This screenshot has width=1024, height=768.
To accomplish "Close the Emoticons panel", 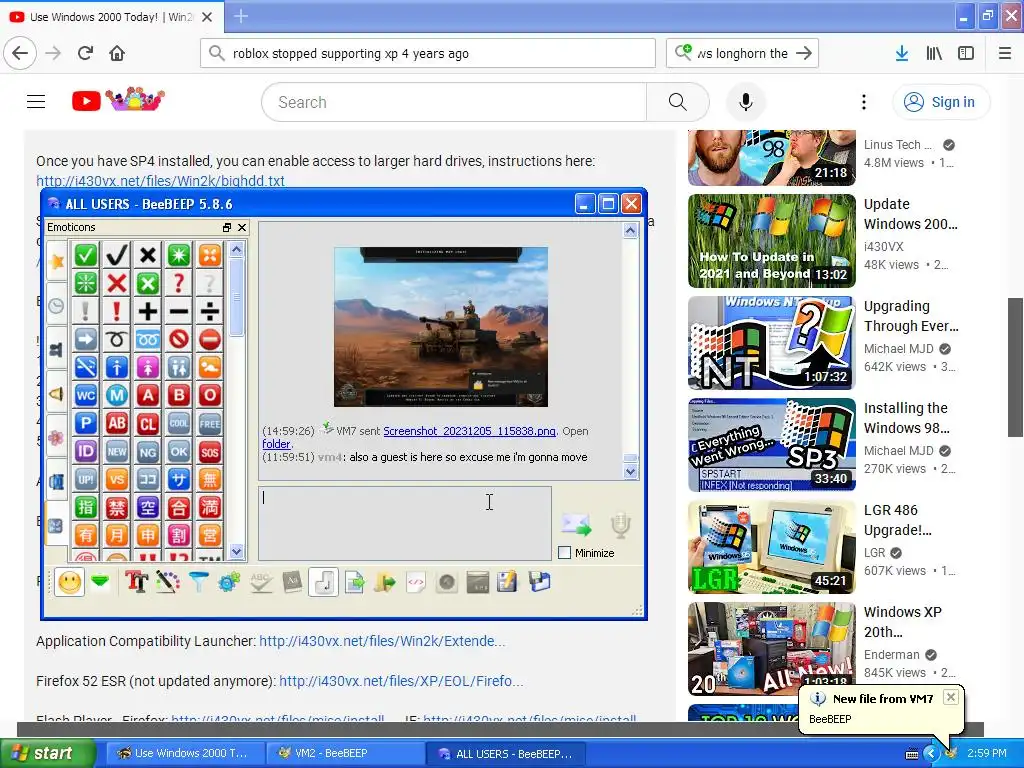I will pyautogui.click(x=242, y=227).
